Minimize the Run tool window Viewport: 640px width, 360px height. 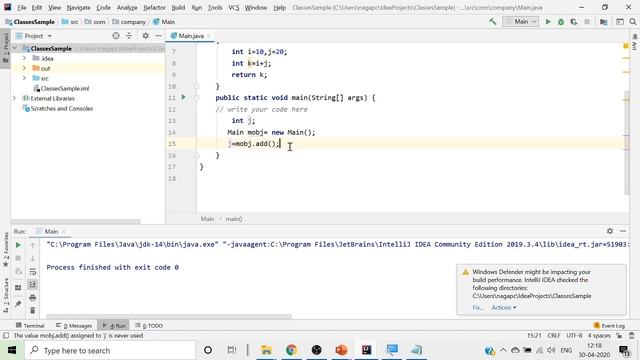point(623,231)
